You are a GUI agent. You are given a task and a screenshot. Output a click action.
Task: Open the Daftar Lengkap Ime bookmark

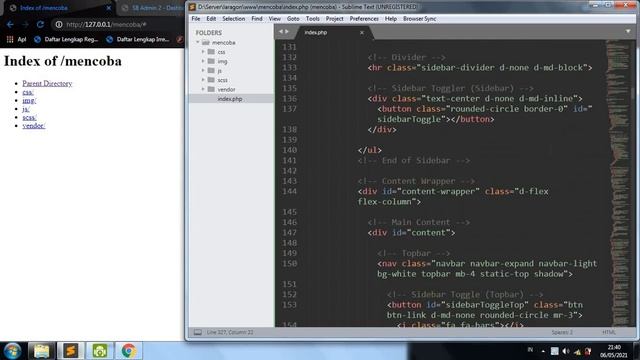click(x=138, y=39)
